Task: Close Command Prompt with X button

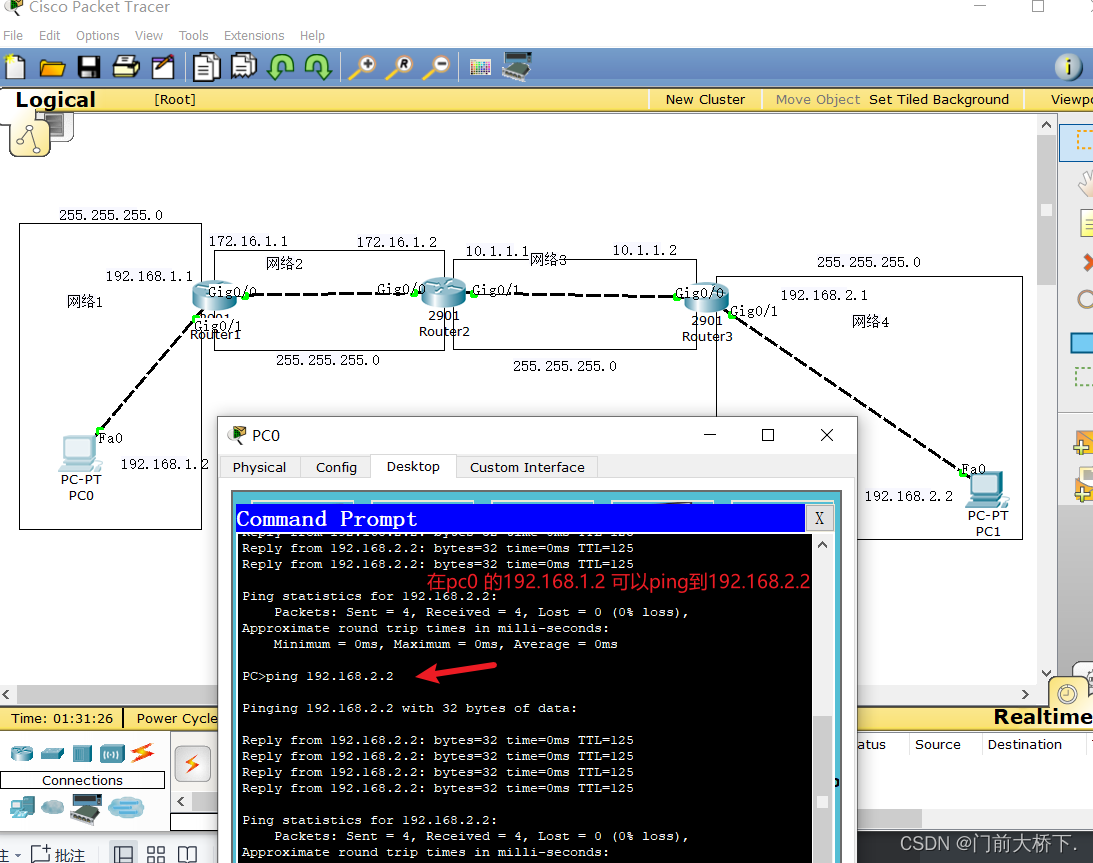Action: point(819,519)
